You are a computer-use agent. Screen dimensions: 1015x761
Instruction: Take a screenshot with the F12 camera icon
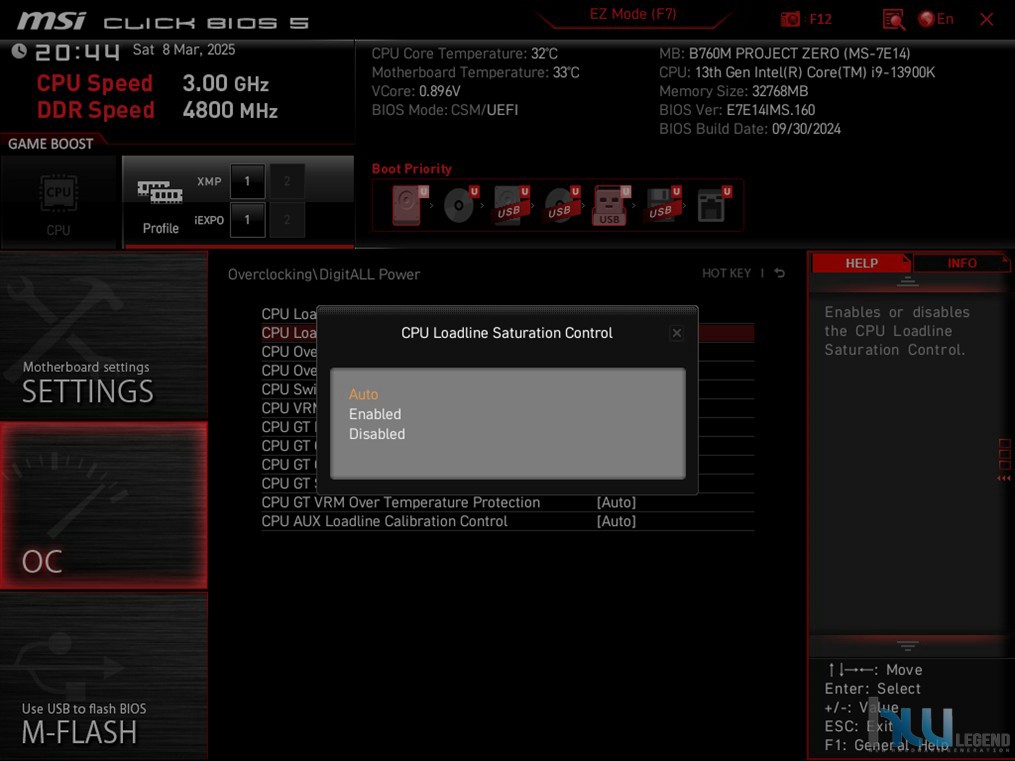coord(790,19)
